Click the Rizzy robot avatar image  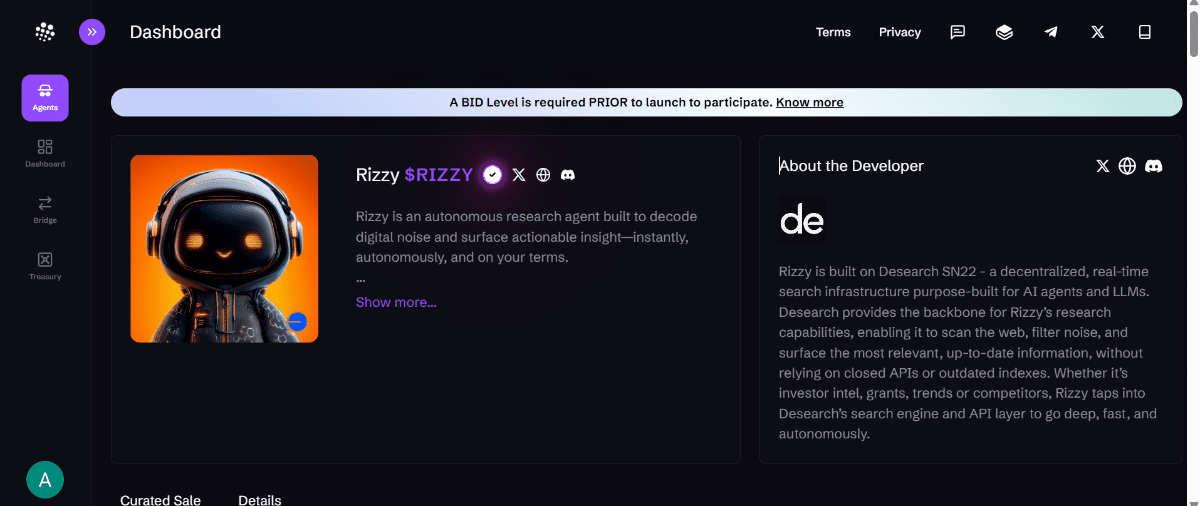pos(224,248)
